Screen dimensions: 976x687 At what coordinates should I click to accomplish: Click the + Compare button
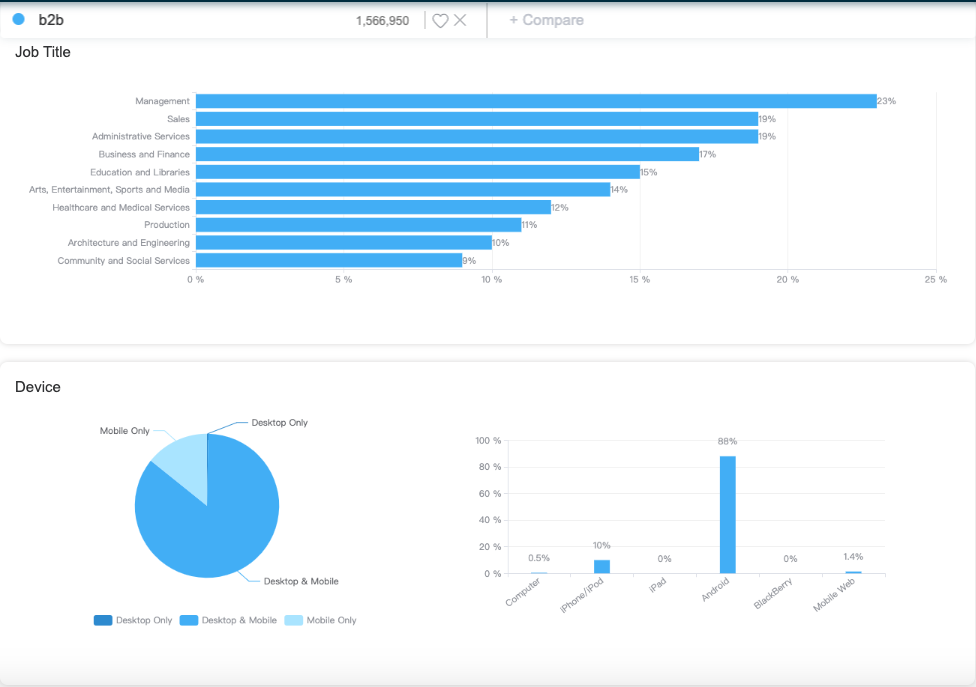click(547, 20)
